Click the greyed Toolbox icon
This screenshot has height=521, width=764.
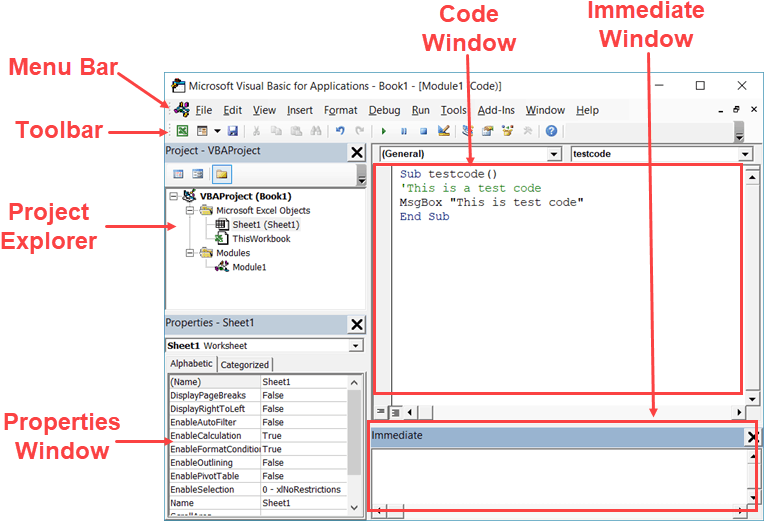527,131
